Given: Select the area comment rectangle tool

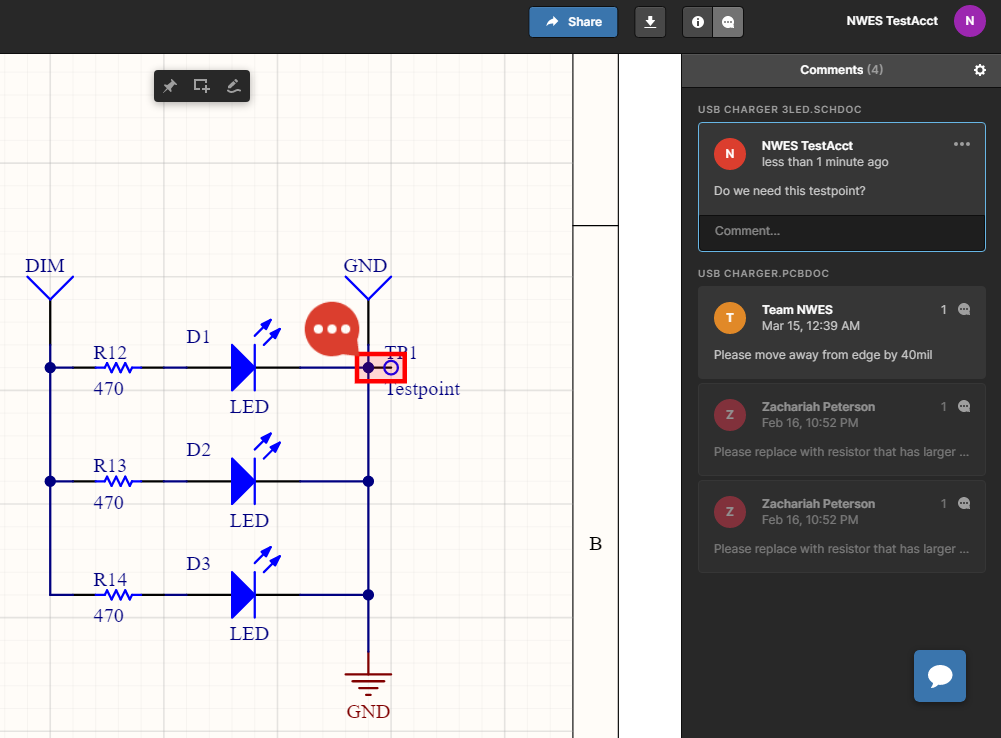Looking at the screenshot, I should pyautogui.click(x=202, y=86).
